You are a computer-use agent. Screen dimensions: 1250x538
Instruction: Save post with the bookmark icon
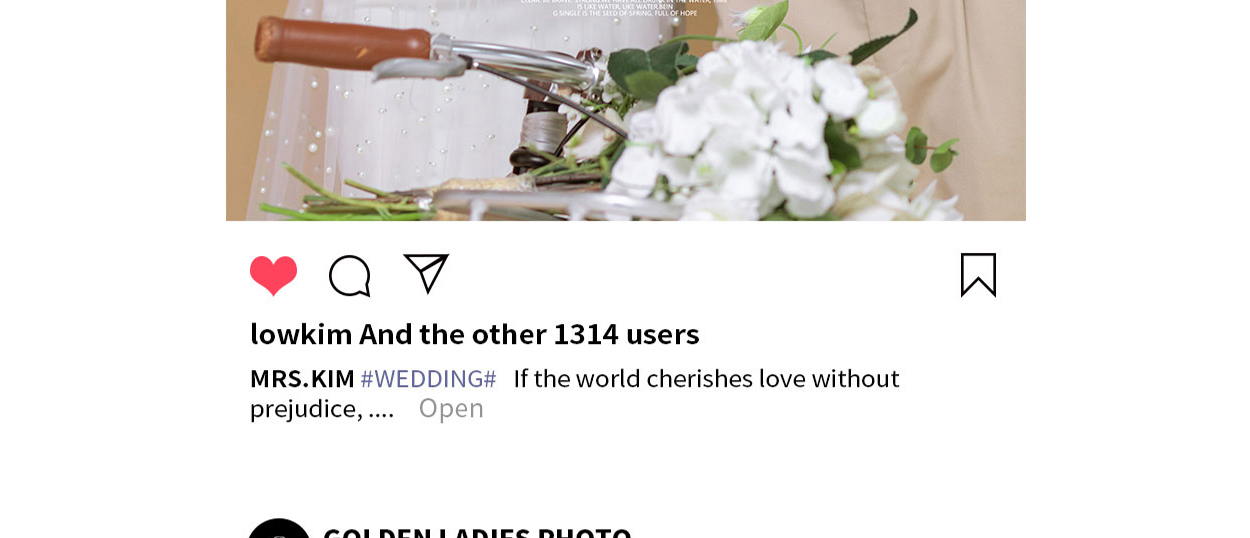pos(978,275)
